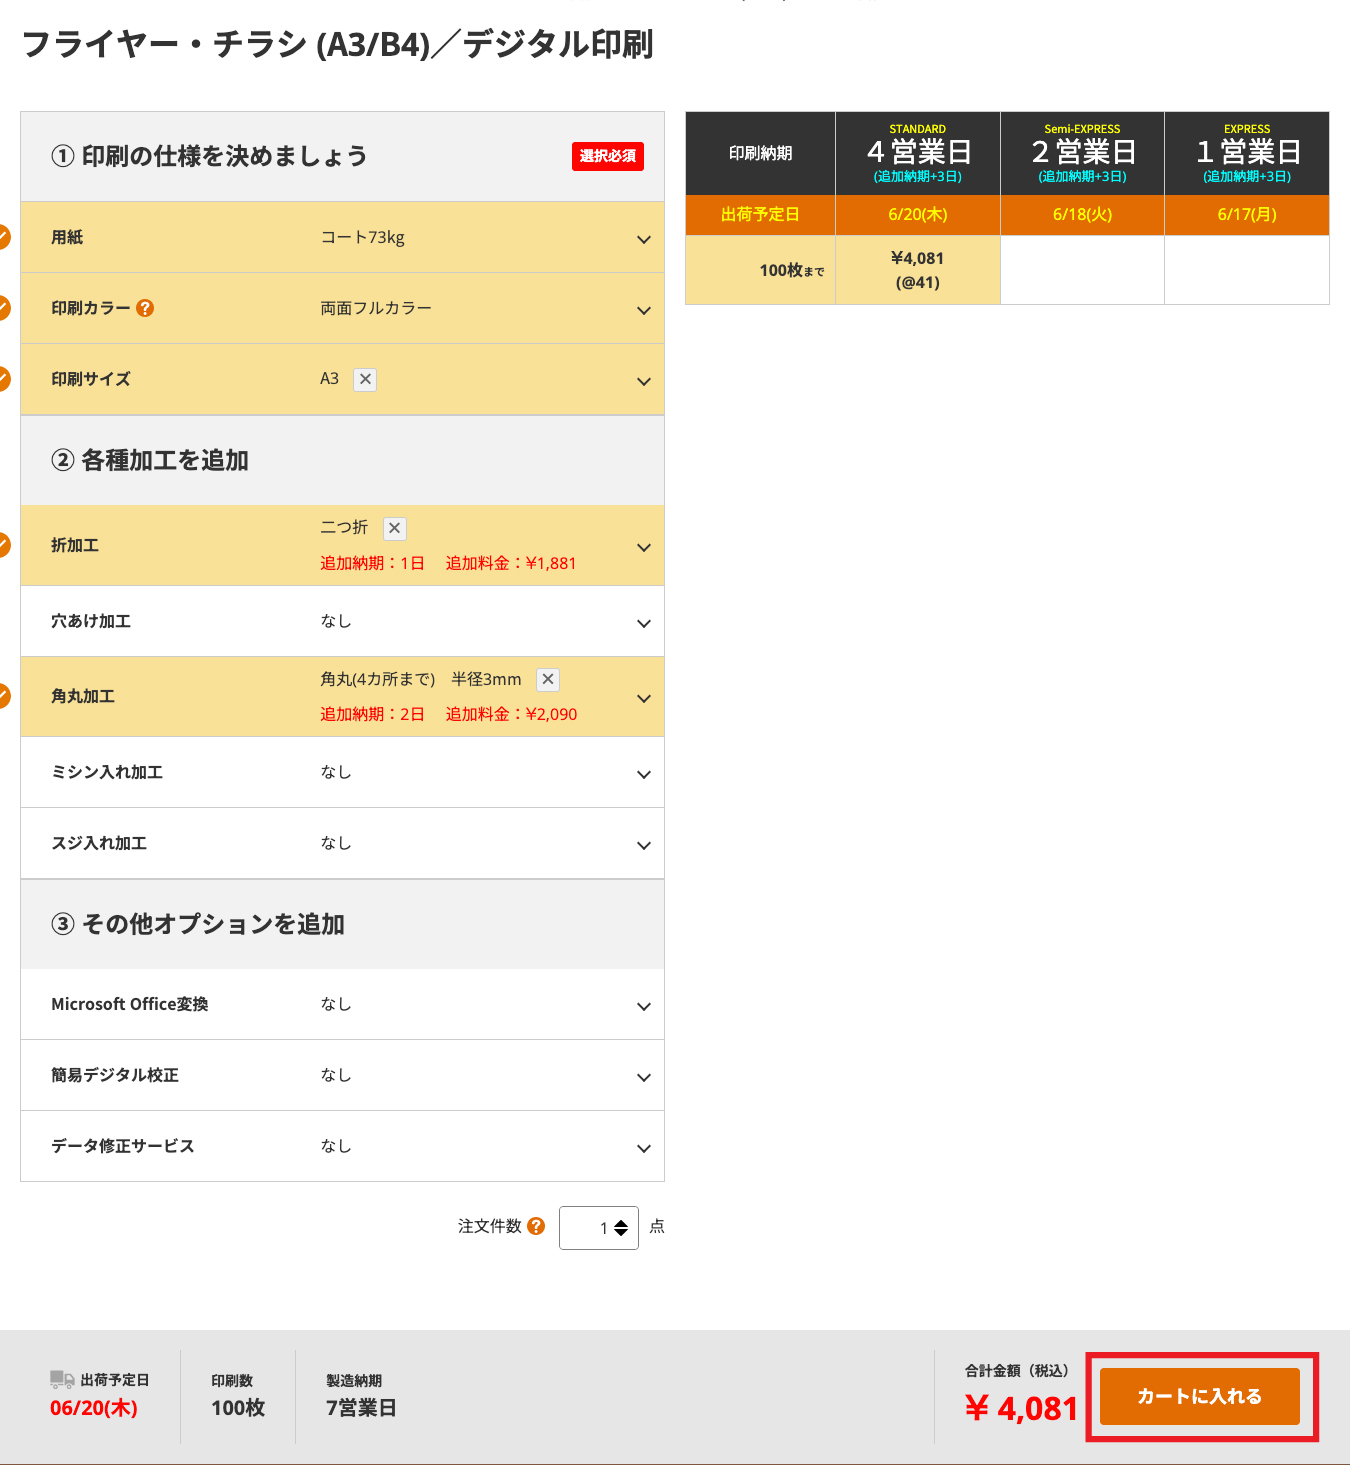
Task: Click the 6/20(木) shipping date cell
Action: point(918,215)
